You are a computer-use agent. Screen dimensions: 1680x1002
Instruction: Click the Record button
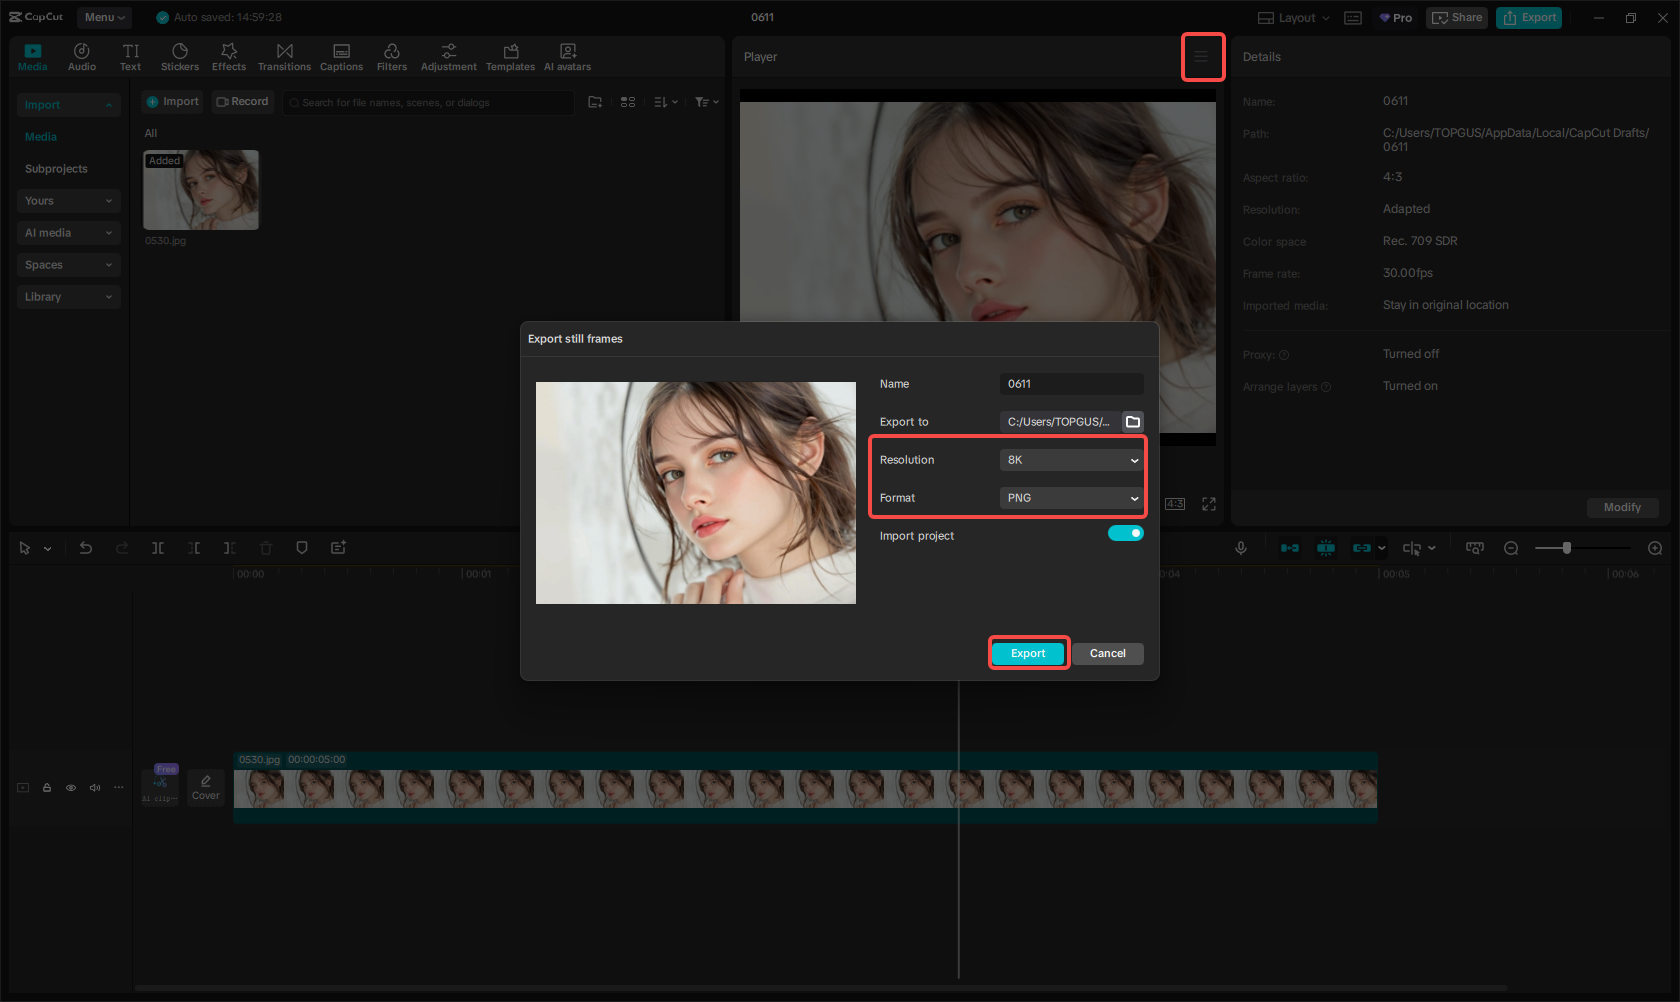[243, 102]
